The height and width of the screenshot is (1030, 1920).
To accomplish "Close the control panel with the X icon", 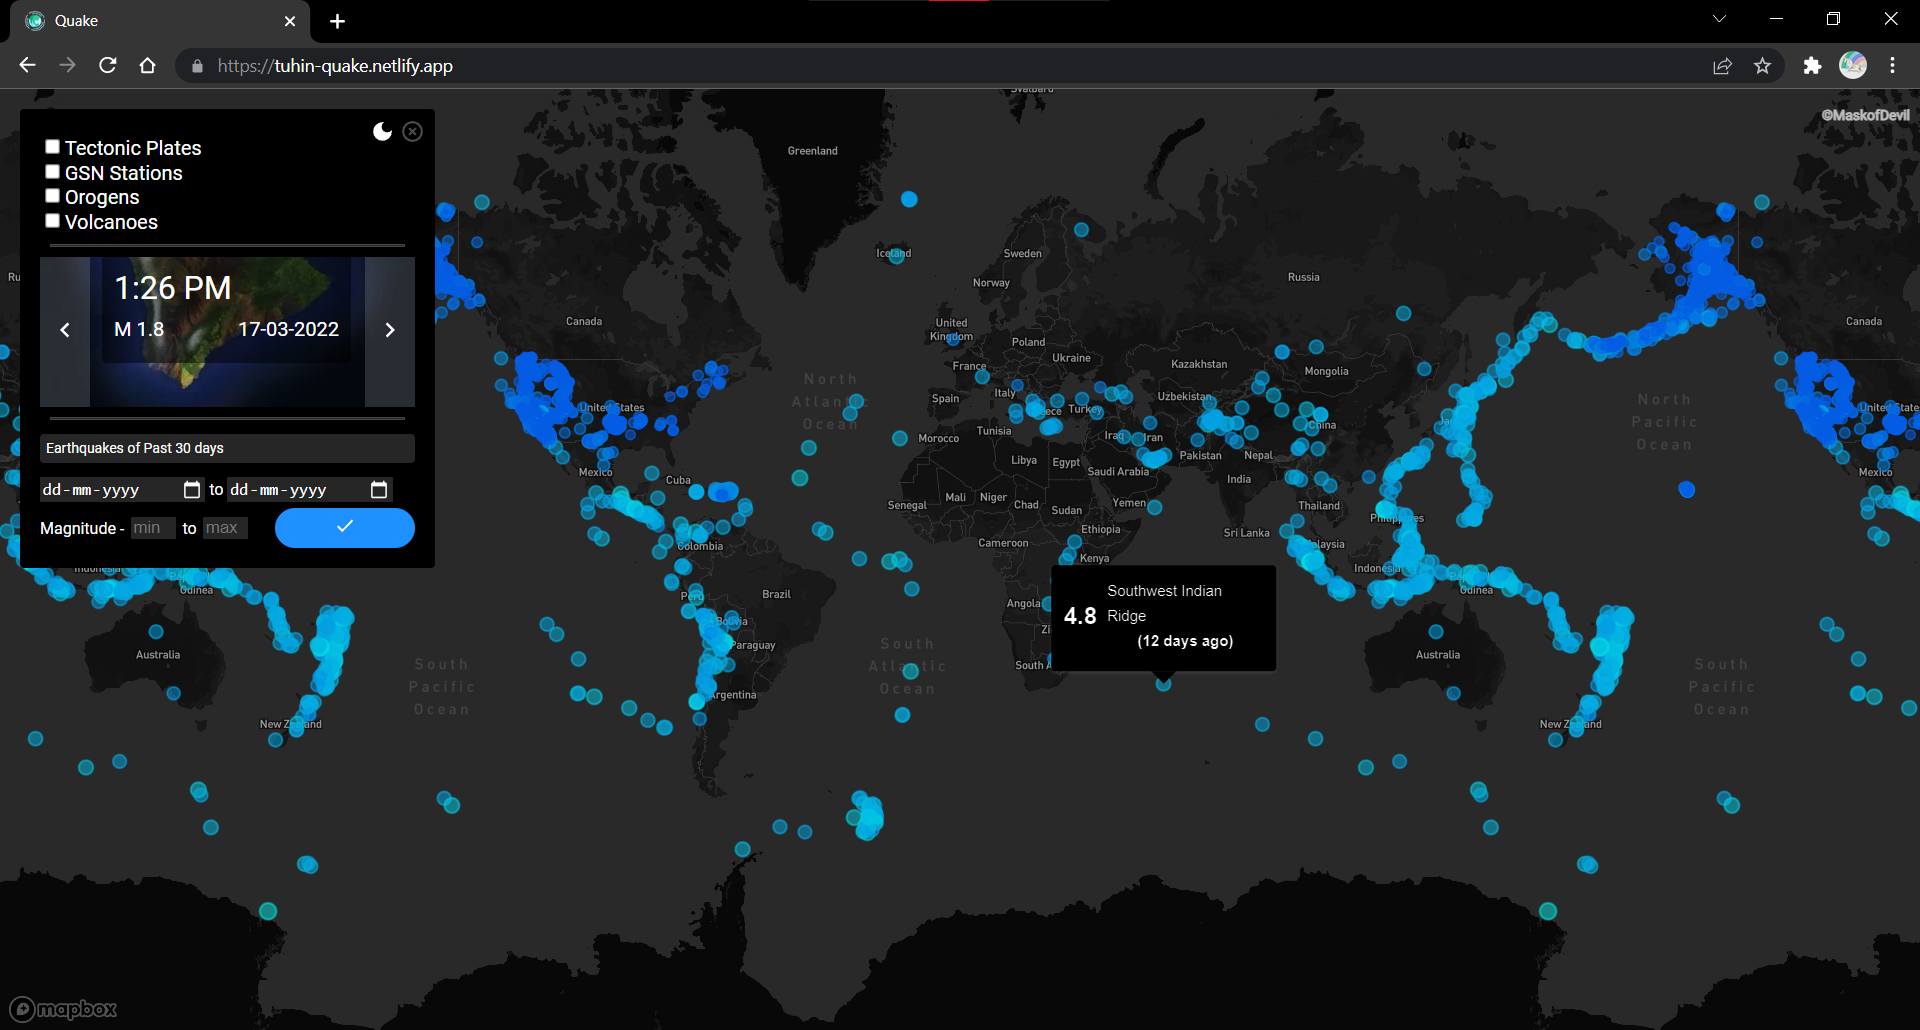I will pos(412,132).
